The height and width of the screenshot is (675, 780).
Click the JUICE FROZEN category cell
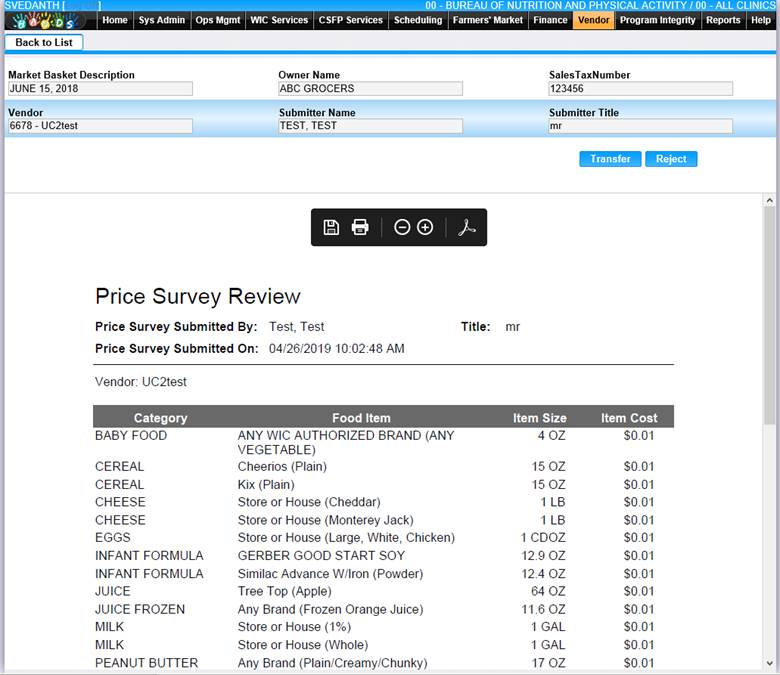coord(140,609)
